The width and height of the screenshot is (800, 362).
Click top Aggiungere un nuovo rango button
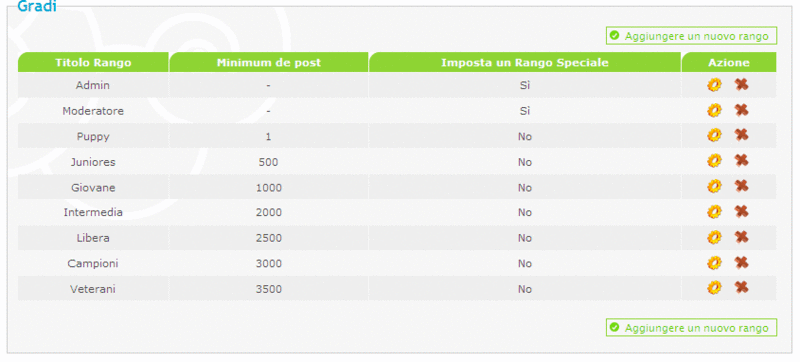(x=691, y=36)
